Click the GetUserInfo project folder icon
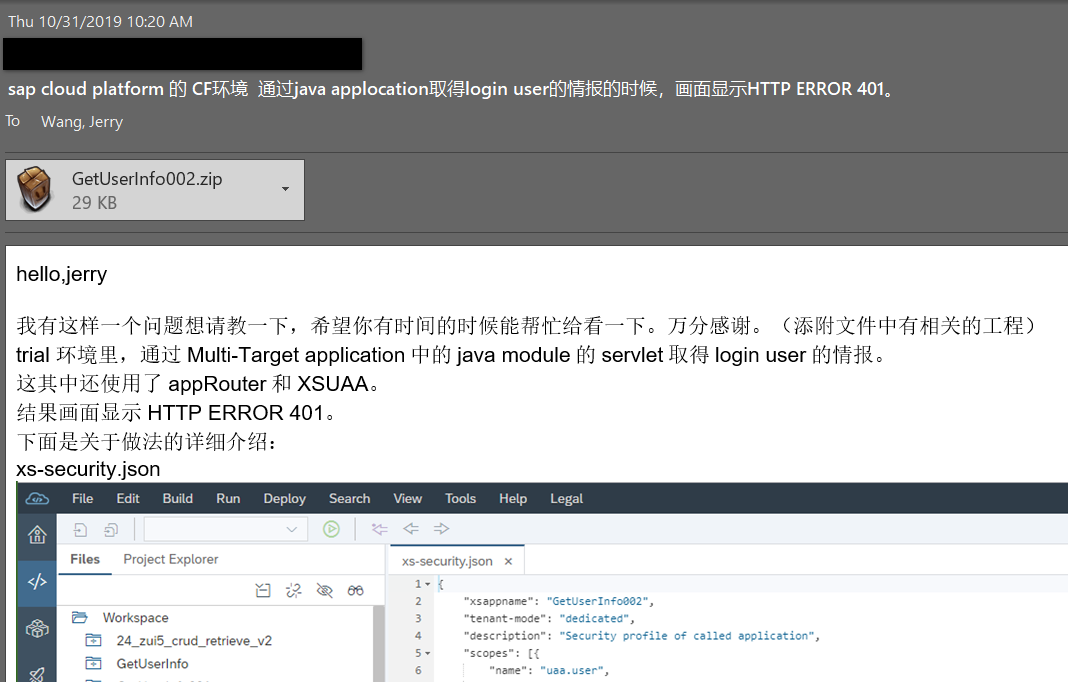 93,664
